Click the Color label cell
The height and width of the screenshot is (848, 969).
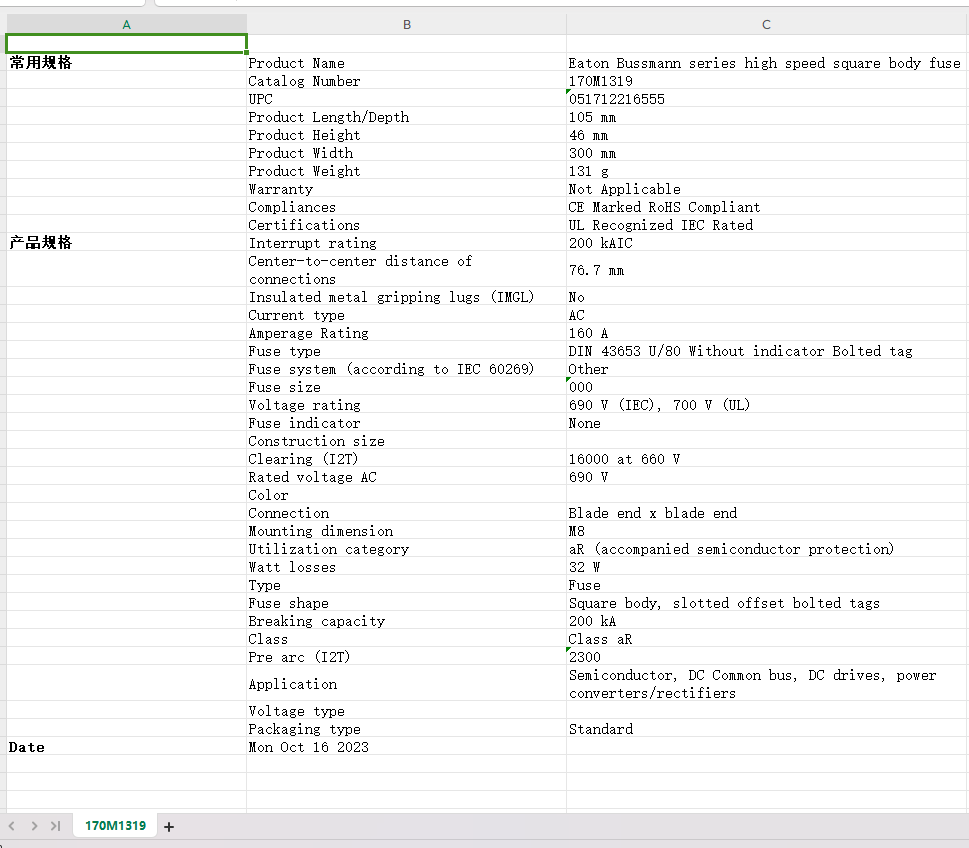[x=407, y=495]
